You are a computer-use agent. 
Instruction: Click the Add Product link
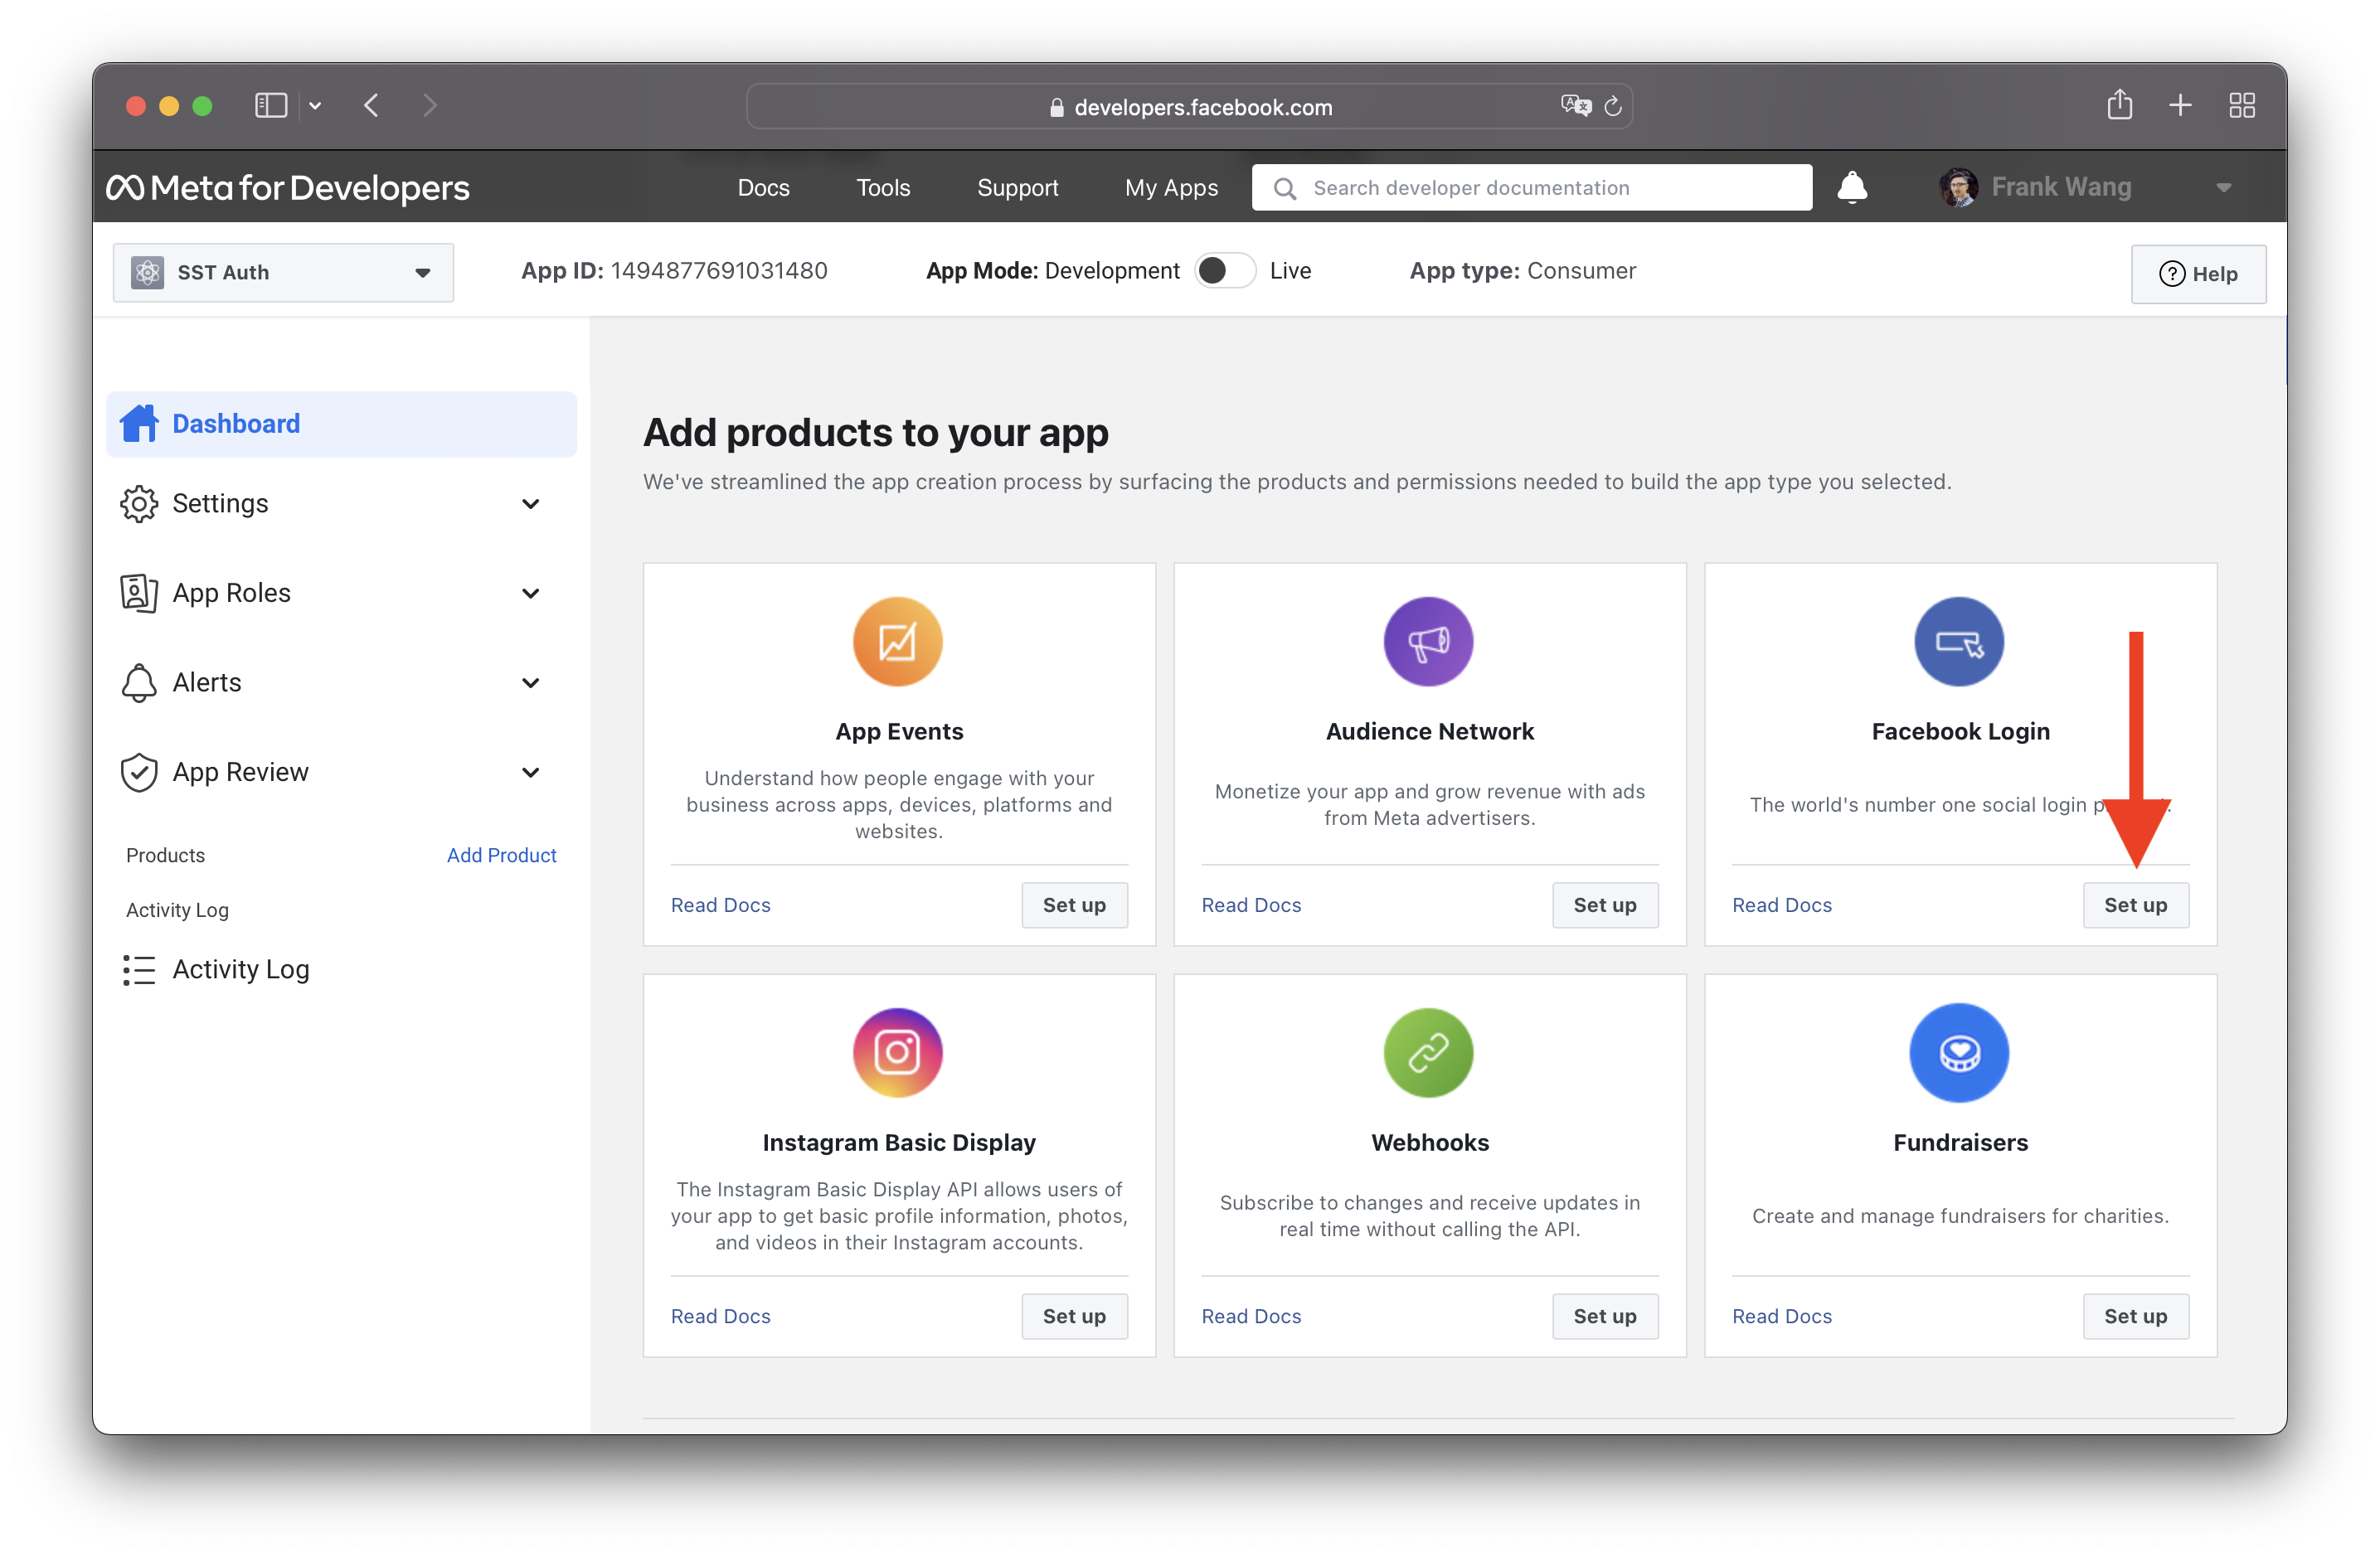tap(501, 855)
